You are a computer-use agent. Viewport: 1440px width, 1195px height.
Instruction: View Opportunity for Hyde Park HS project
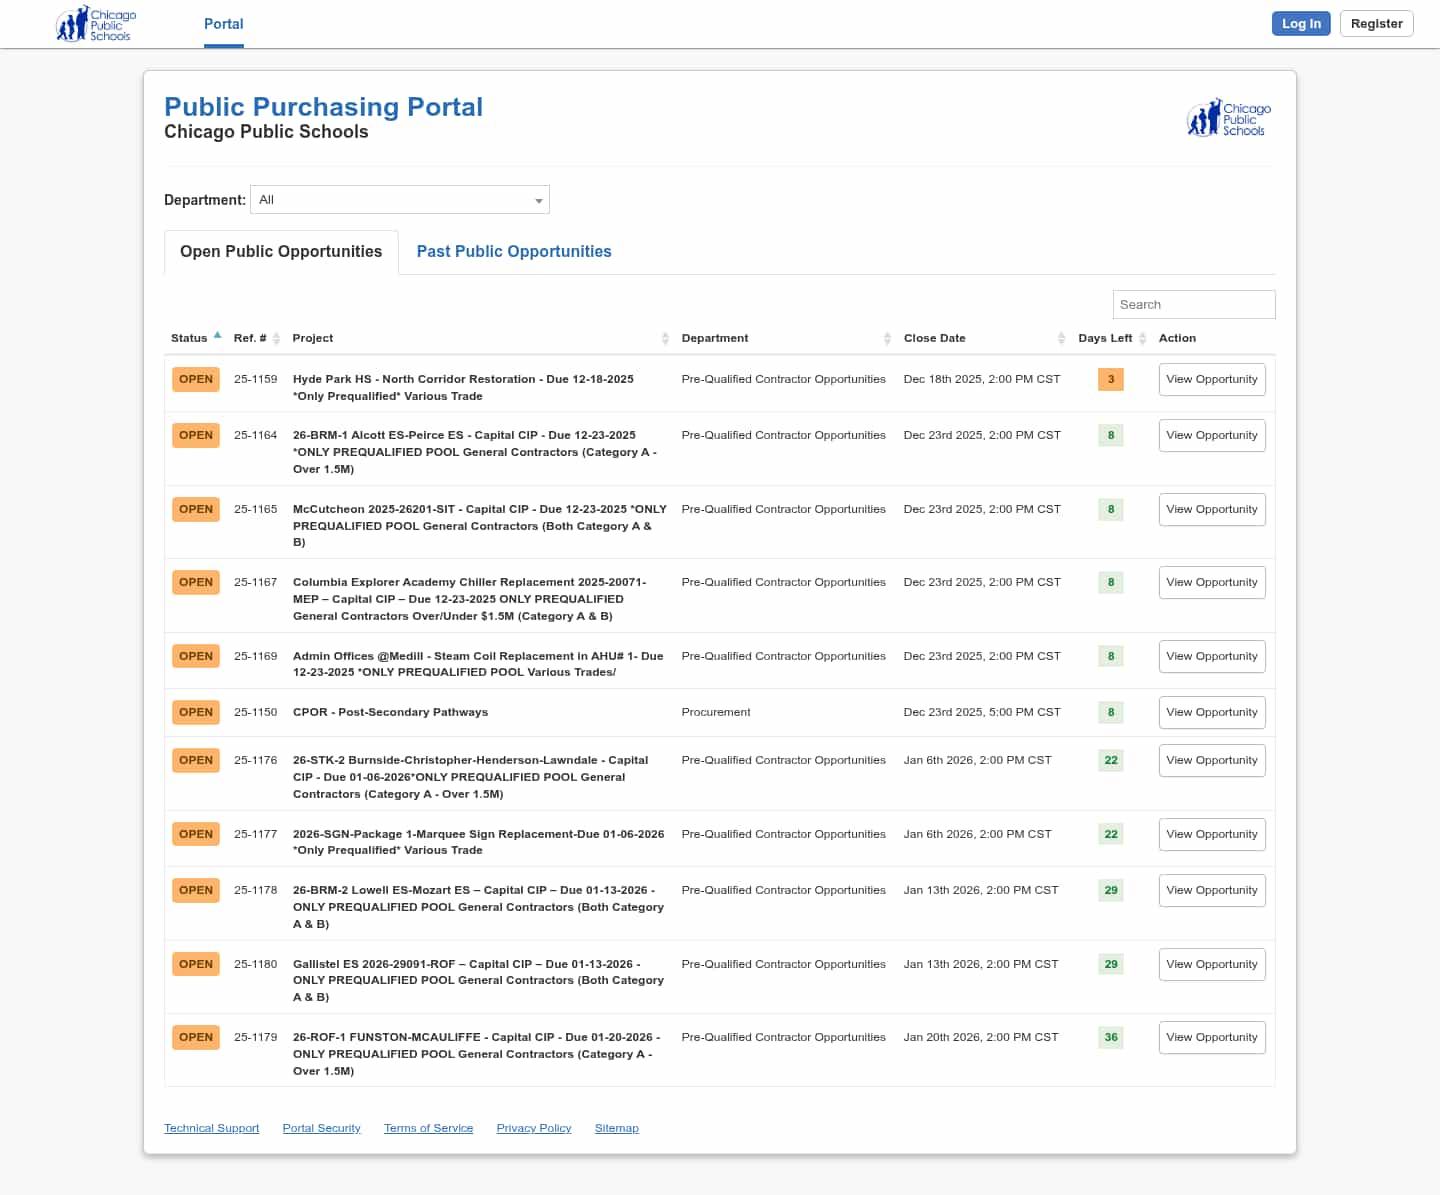[1211, 380]
